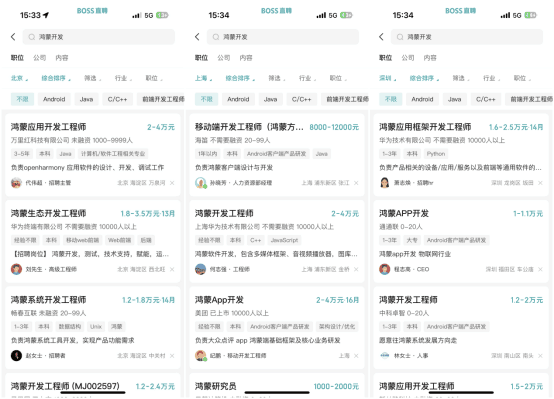Dismiss 鸿蒙App开发 美团 card with X
Image resolution: width=554 pixels, height=399 pixels.
356,356
